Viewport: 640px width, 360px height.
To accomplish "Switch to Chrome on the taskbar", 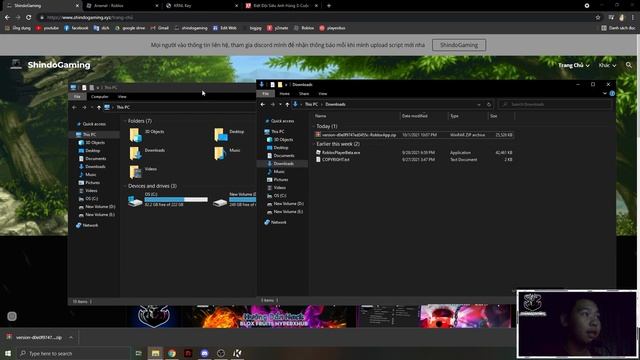I will click(172, 353).
